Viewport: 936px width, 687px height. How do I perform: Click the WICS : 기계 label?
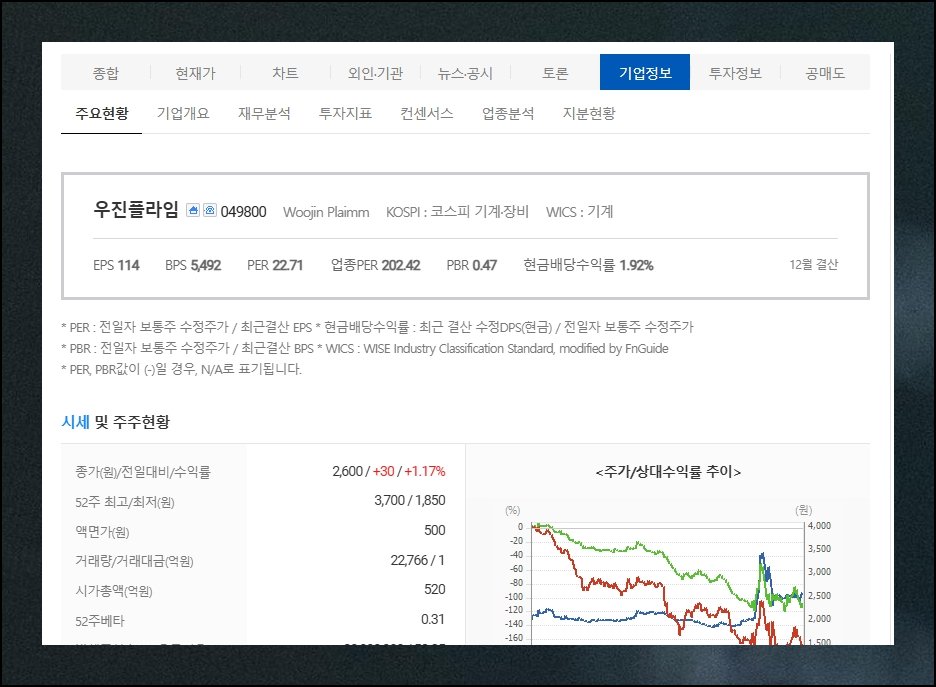[x=579, y=212]
